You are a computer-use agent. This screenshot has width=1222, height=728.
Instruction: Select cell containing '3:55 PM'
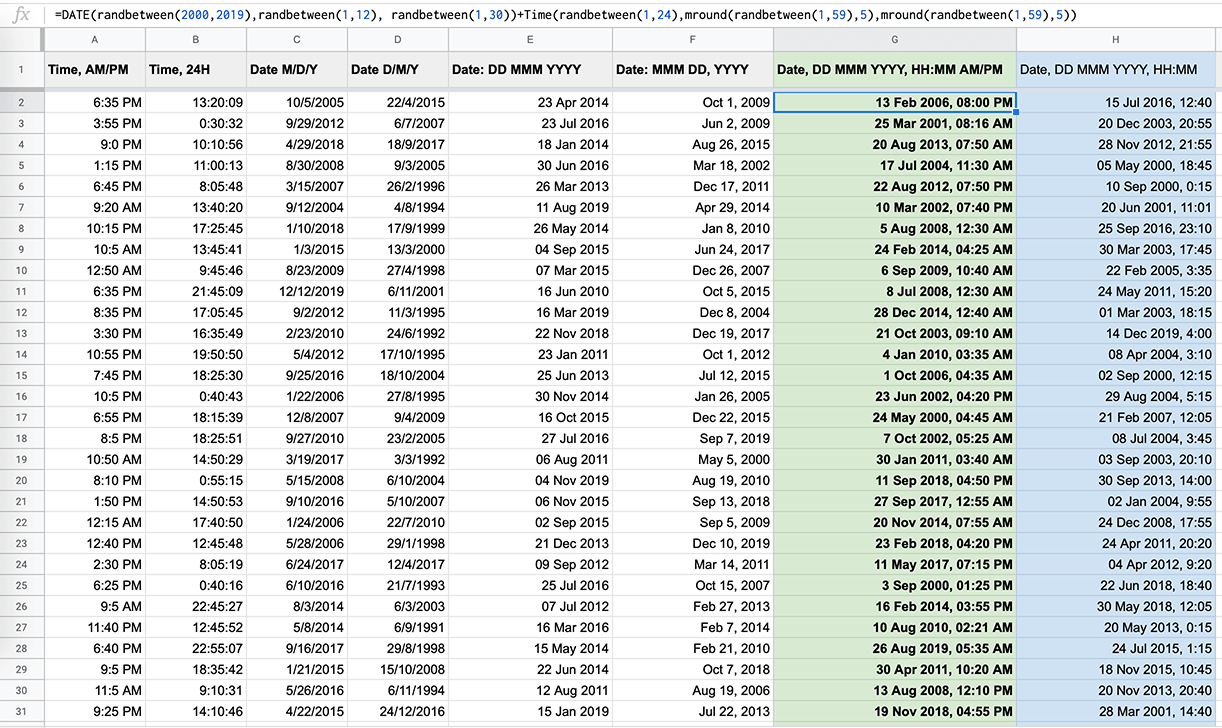pyautogui.click(x=95, y=123)
